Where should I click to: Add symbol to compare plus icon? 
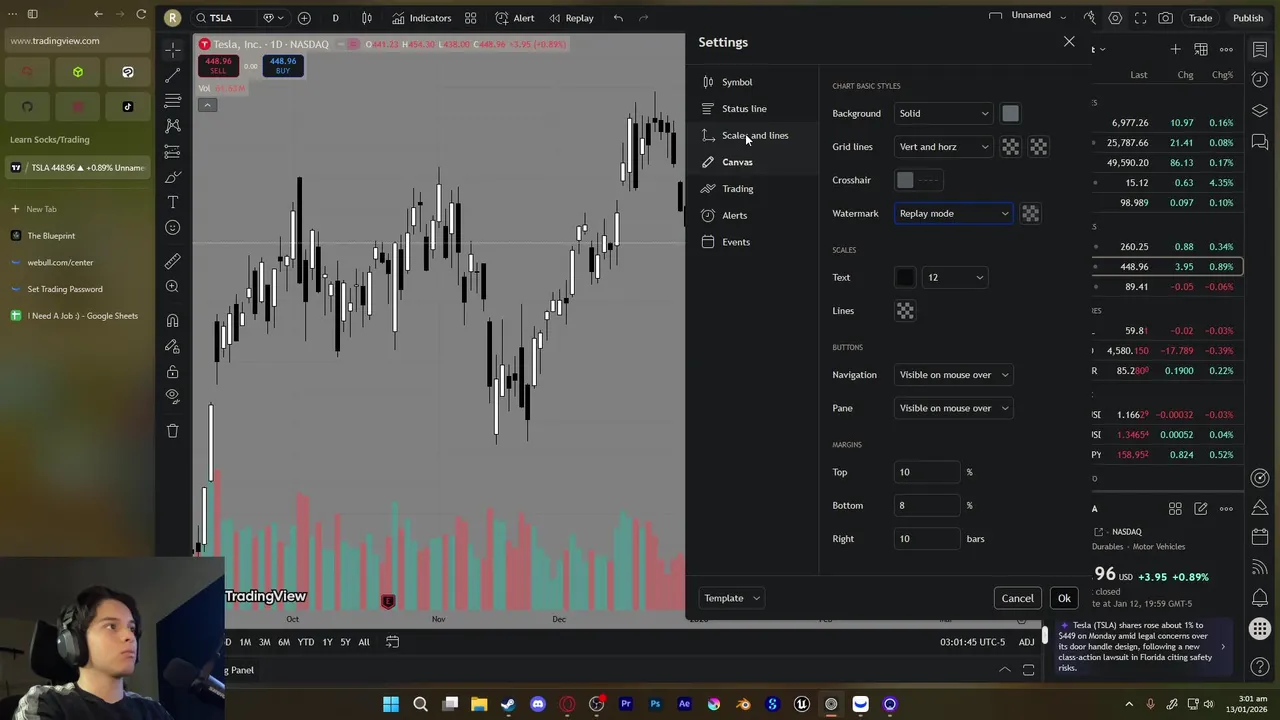[304, 18]
